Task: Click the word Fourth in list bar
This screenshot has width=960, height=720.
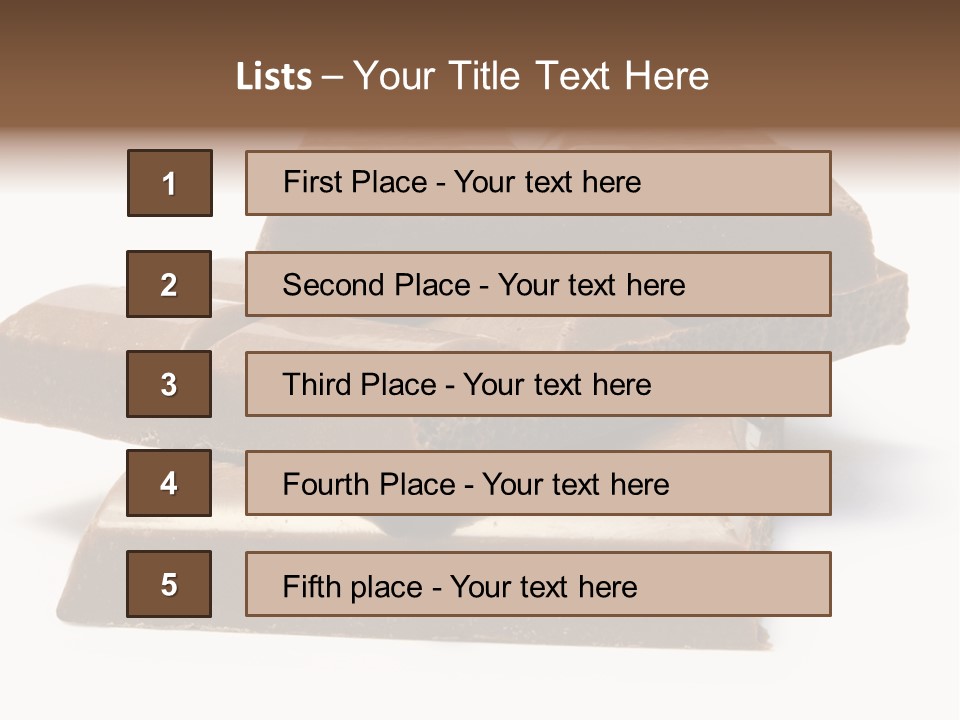Action: click(327, 485)
